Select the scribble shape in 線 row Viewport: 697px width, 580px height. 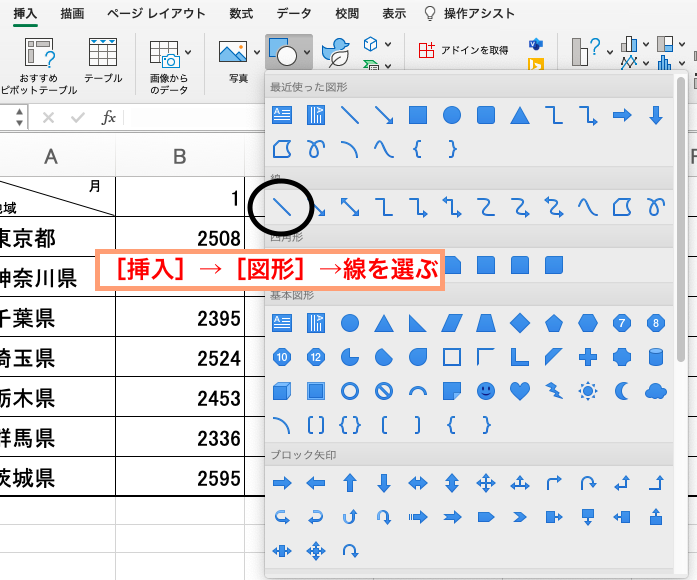point(656,207)
